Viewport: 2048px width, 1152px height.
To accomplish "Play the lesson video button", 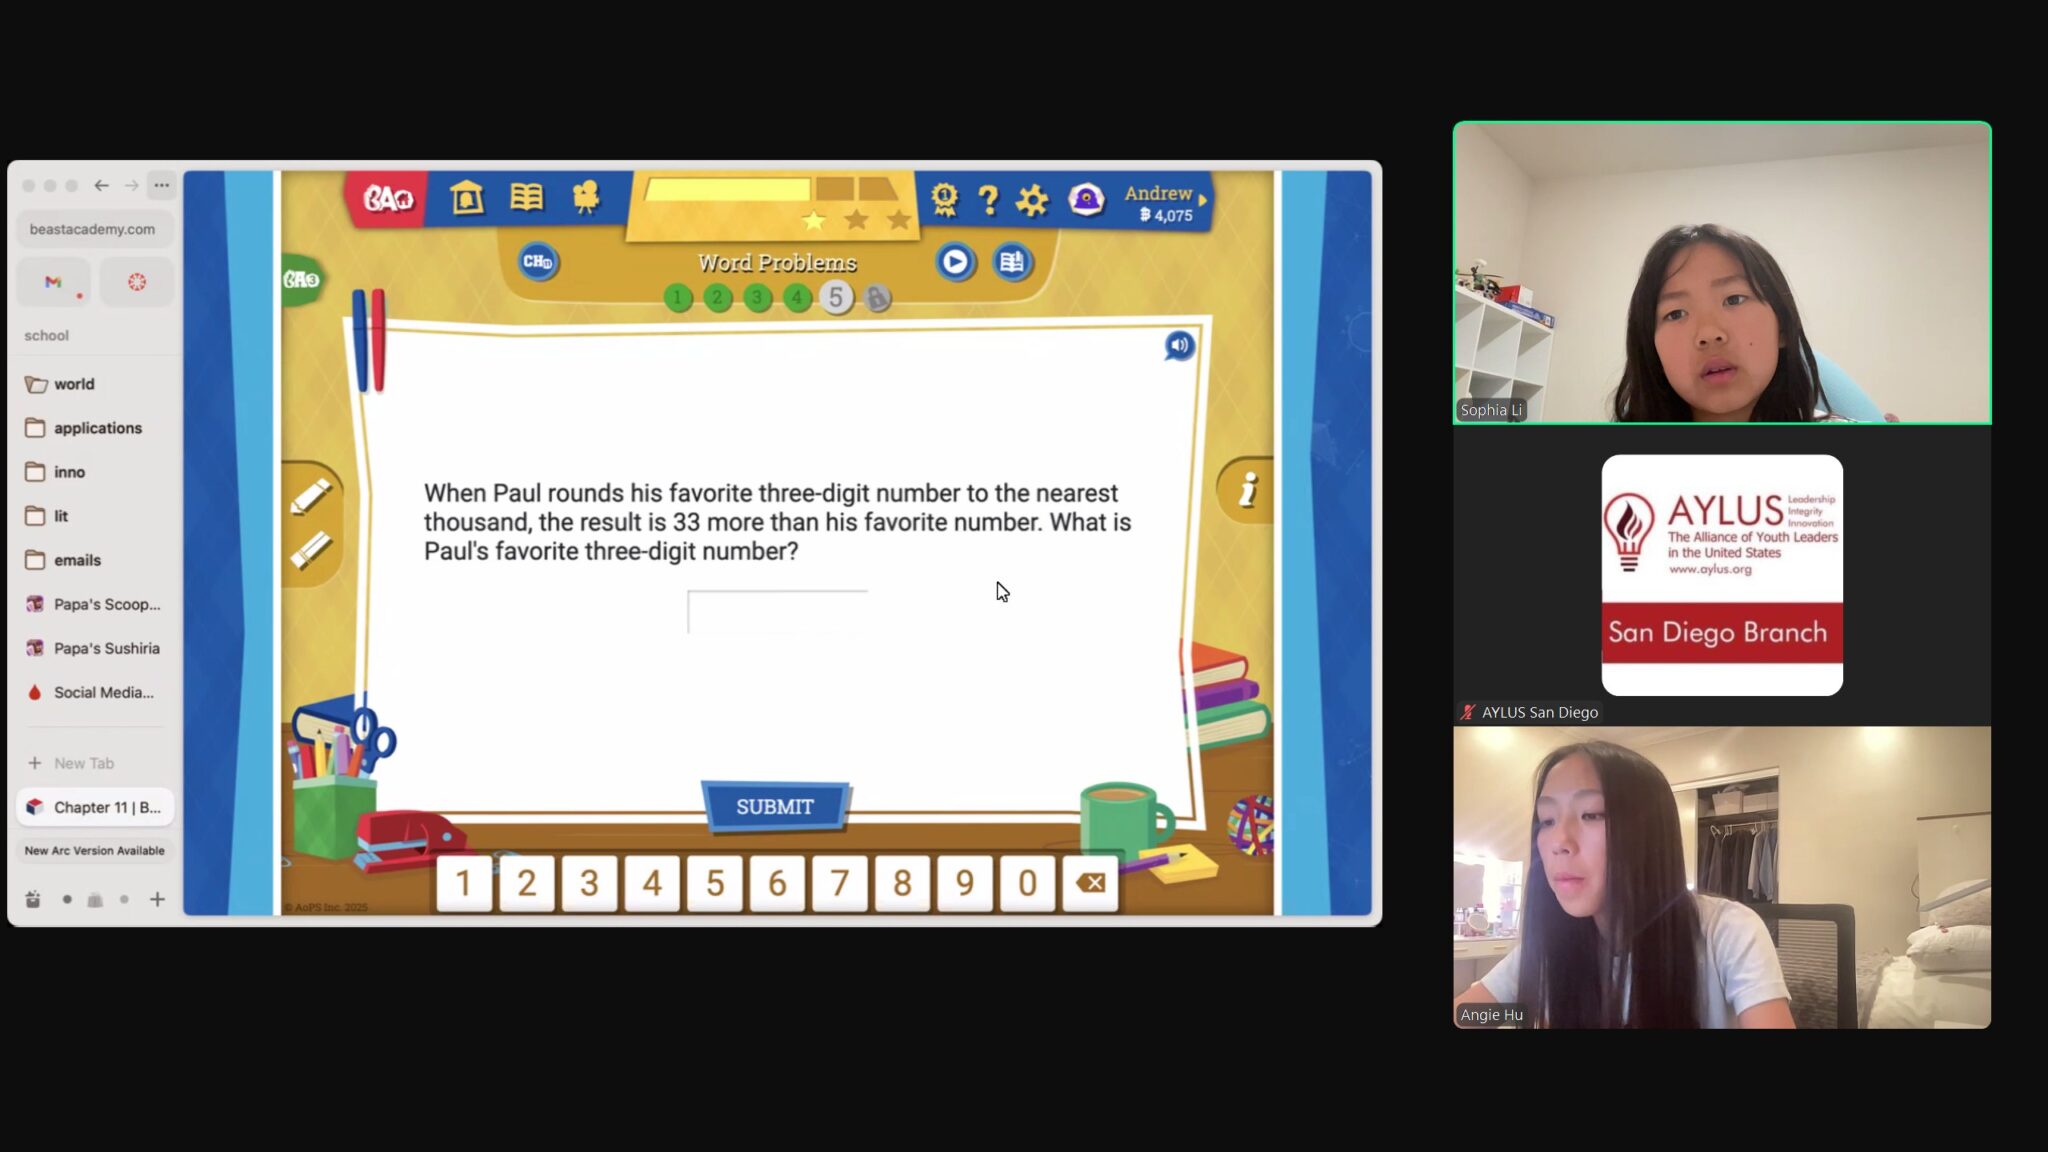I will tap(955, 262).
